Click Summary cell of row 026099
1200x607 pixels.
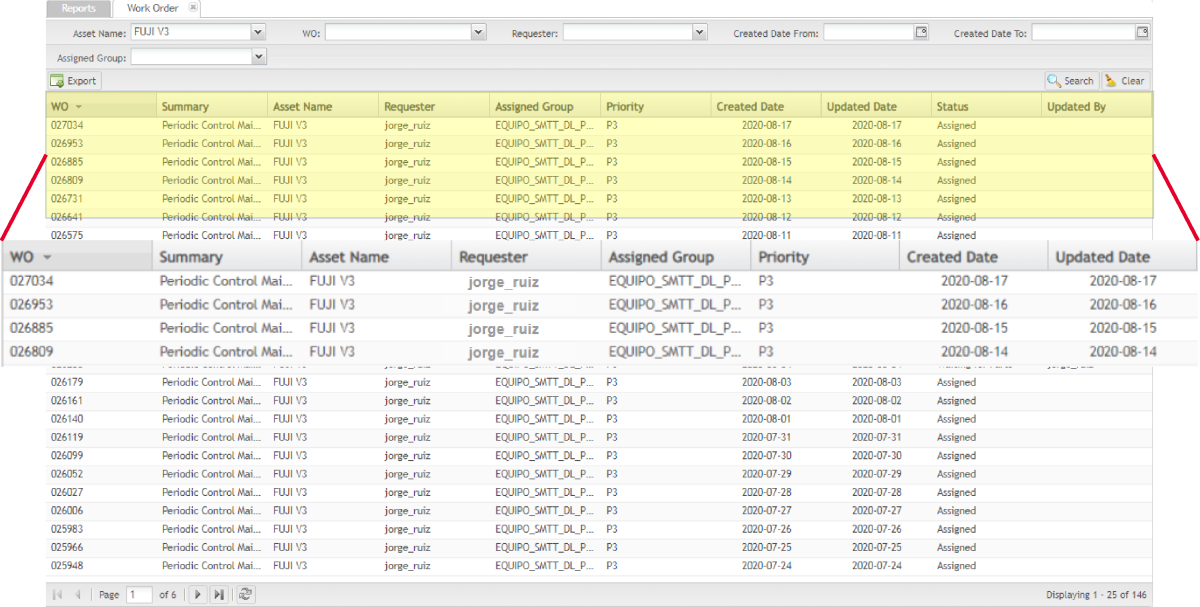pos(211,455)
